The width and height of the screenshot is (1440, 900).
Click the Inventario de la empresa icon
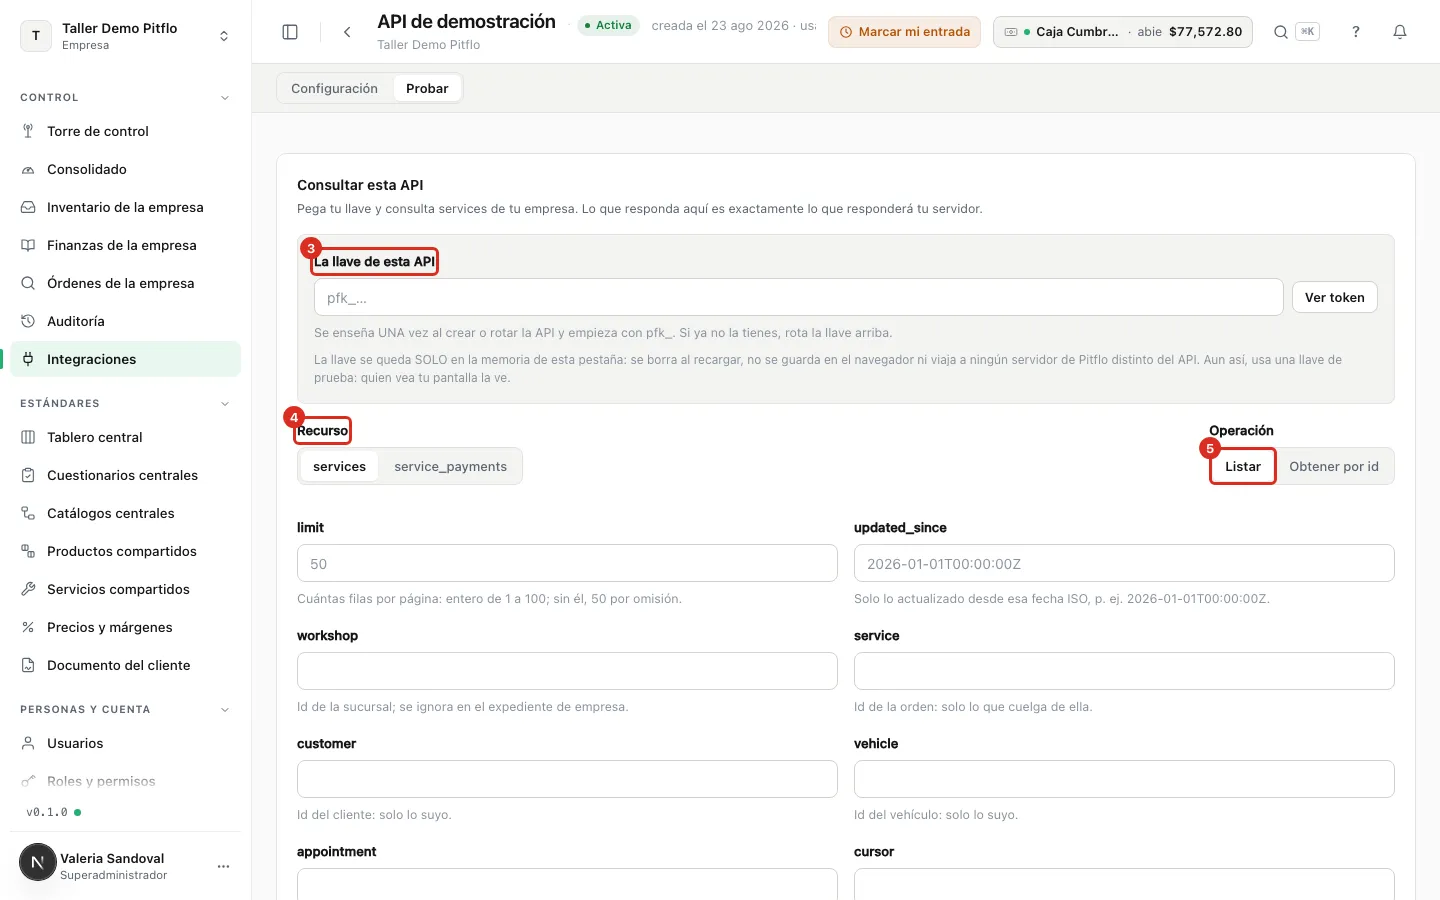(28, 207)
